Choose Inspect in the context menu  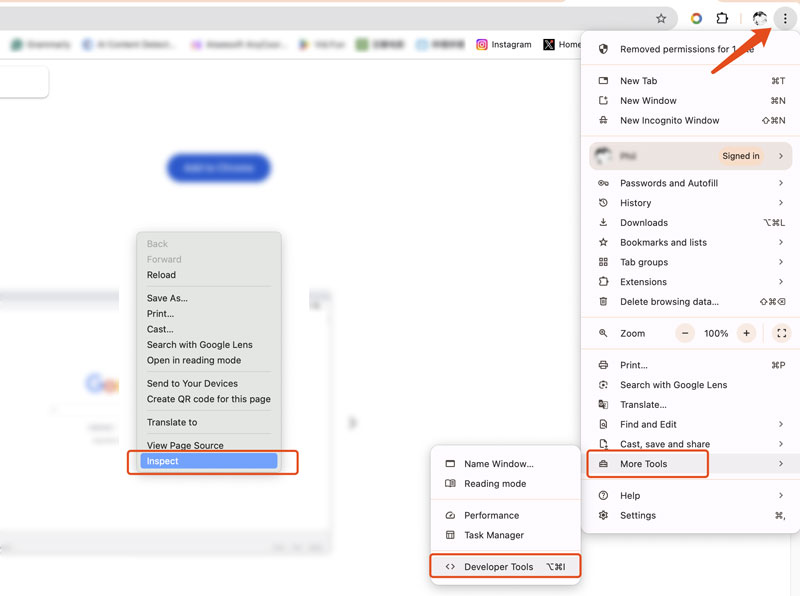(x=209, y=461)
